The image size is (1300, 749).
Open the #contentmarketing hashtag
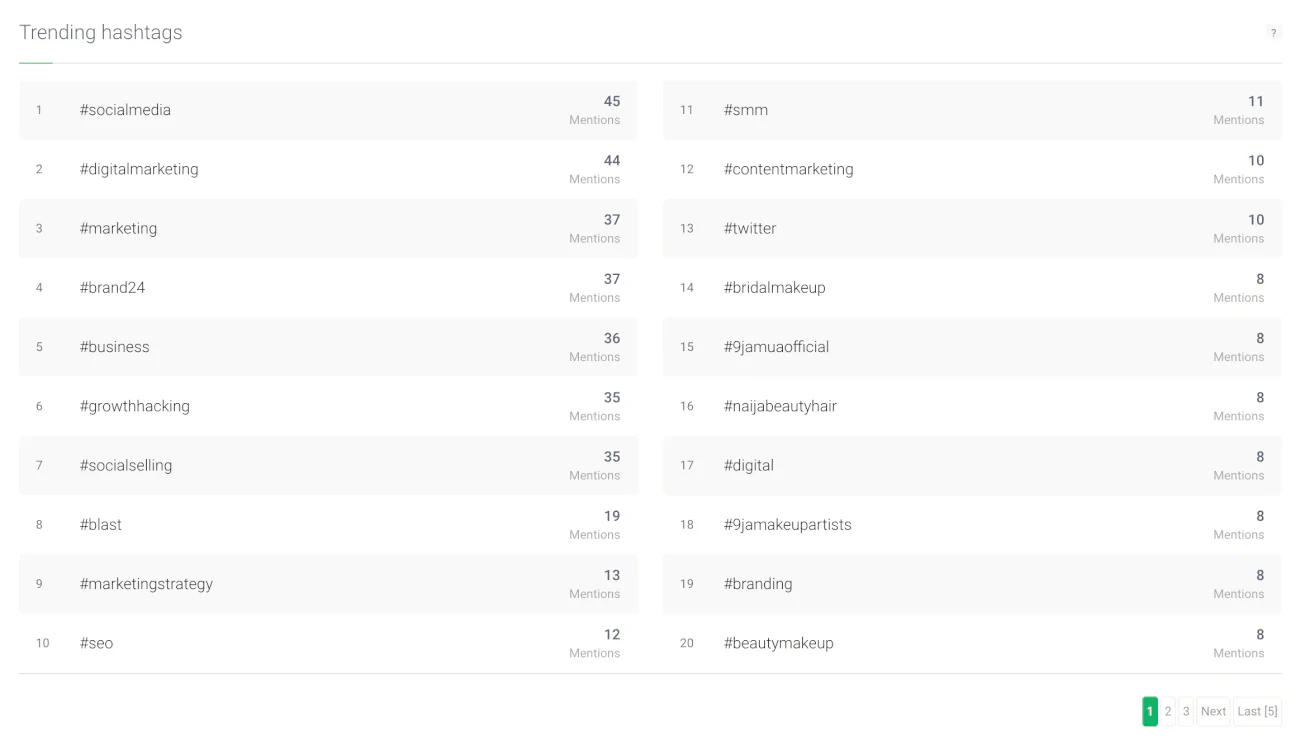tap(788, 169)
